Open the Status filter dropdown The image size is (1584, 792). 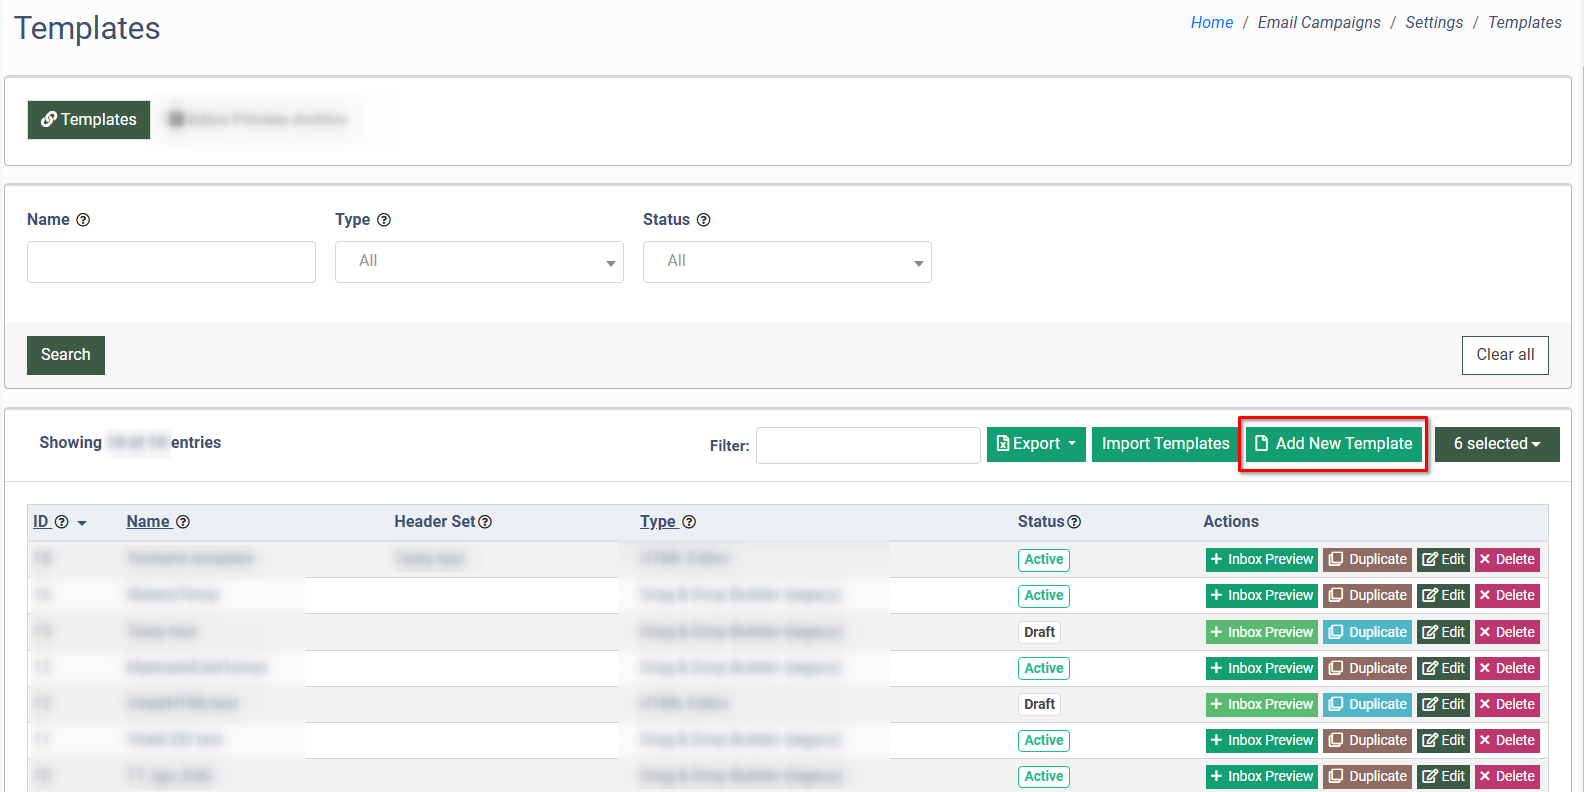point(787,262)
